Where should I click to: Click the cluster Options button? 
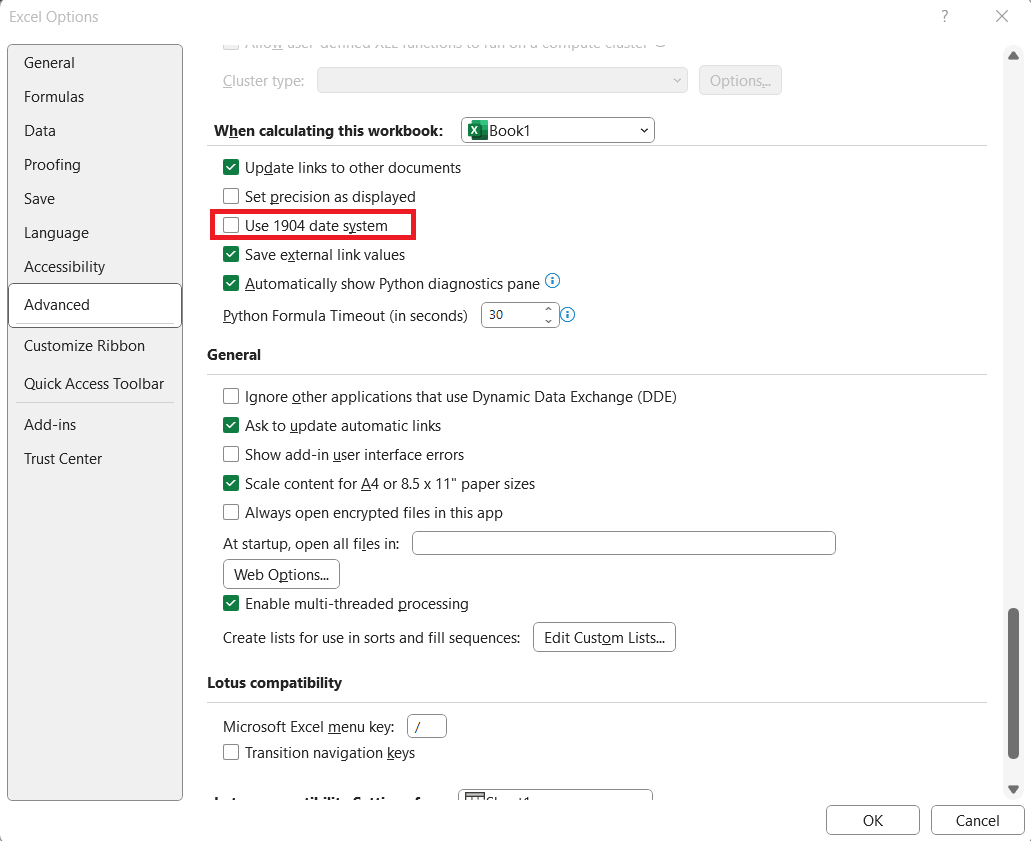(740, 80)
